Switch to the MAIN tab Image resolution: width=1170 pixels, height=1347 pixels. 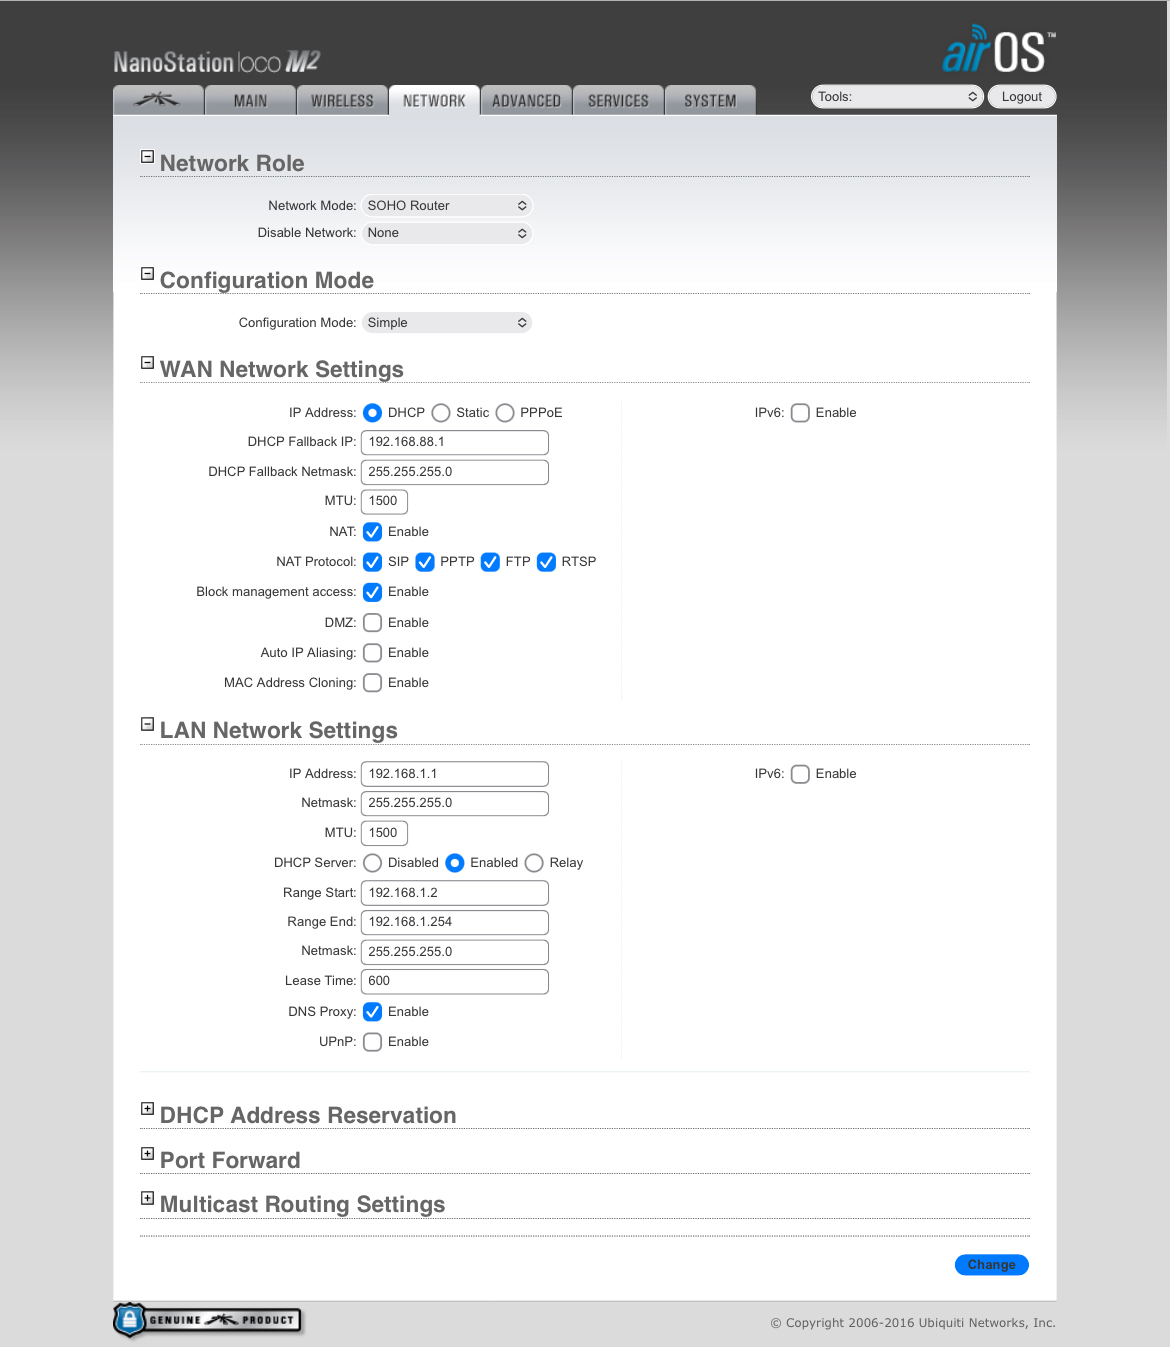pos(250,100)
